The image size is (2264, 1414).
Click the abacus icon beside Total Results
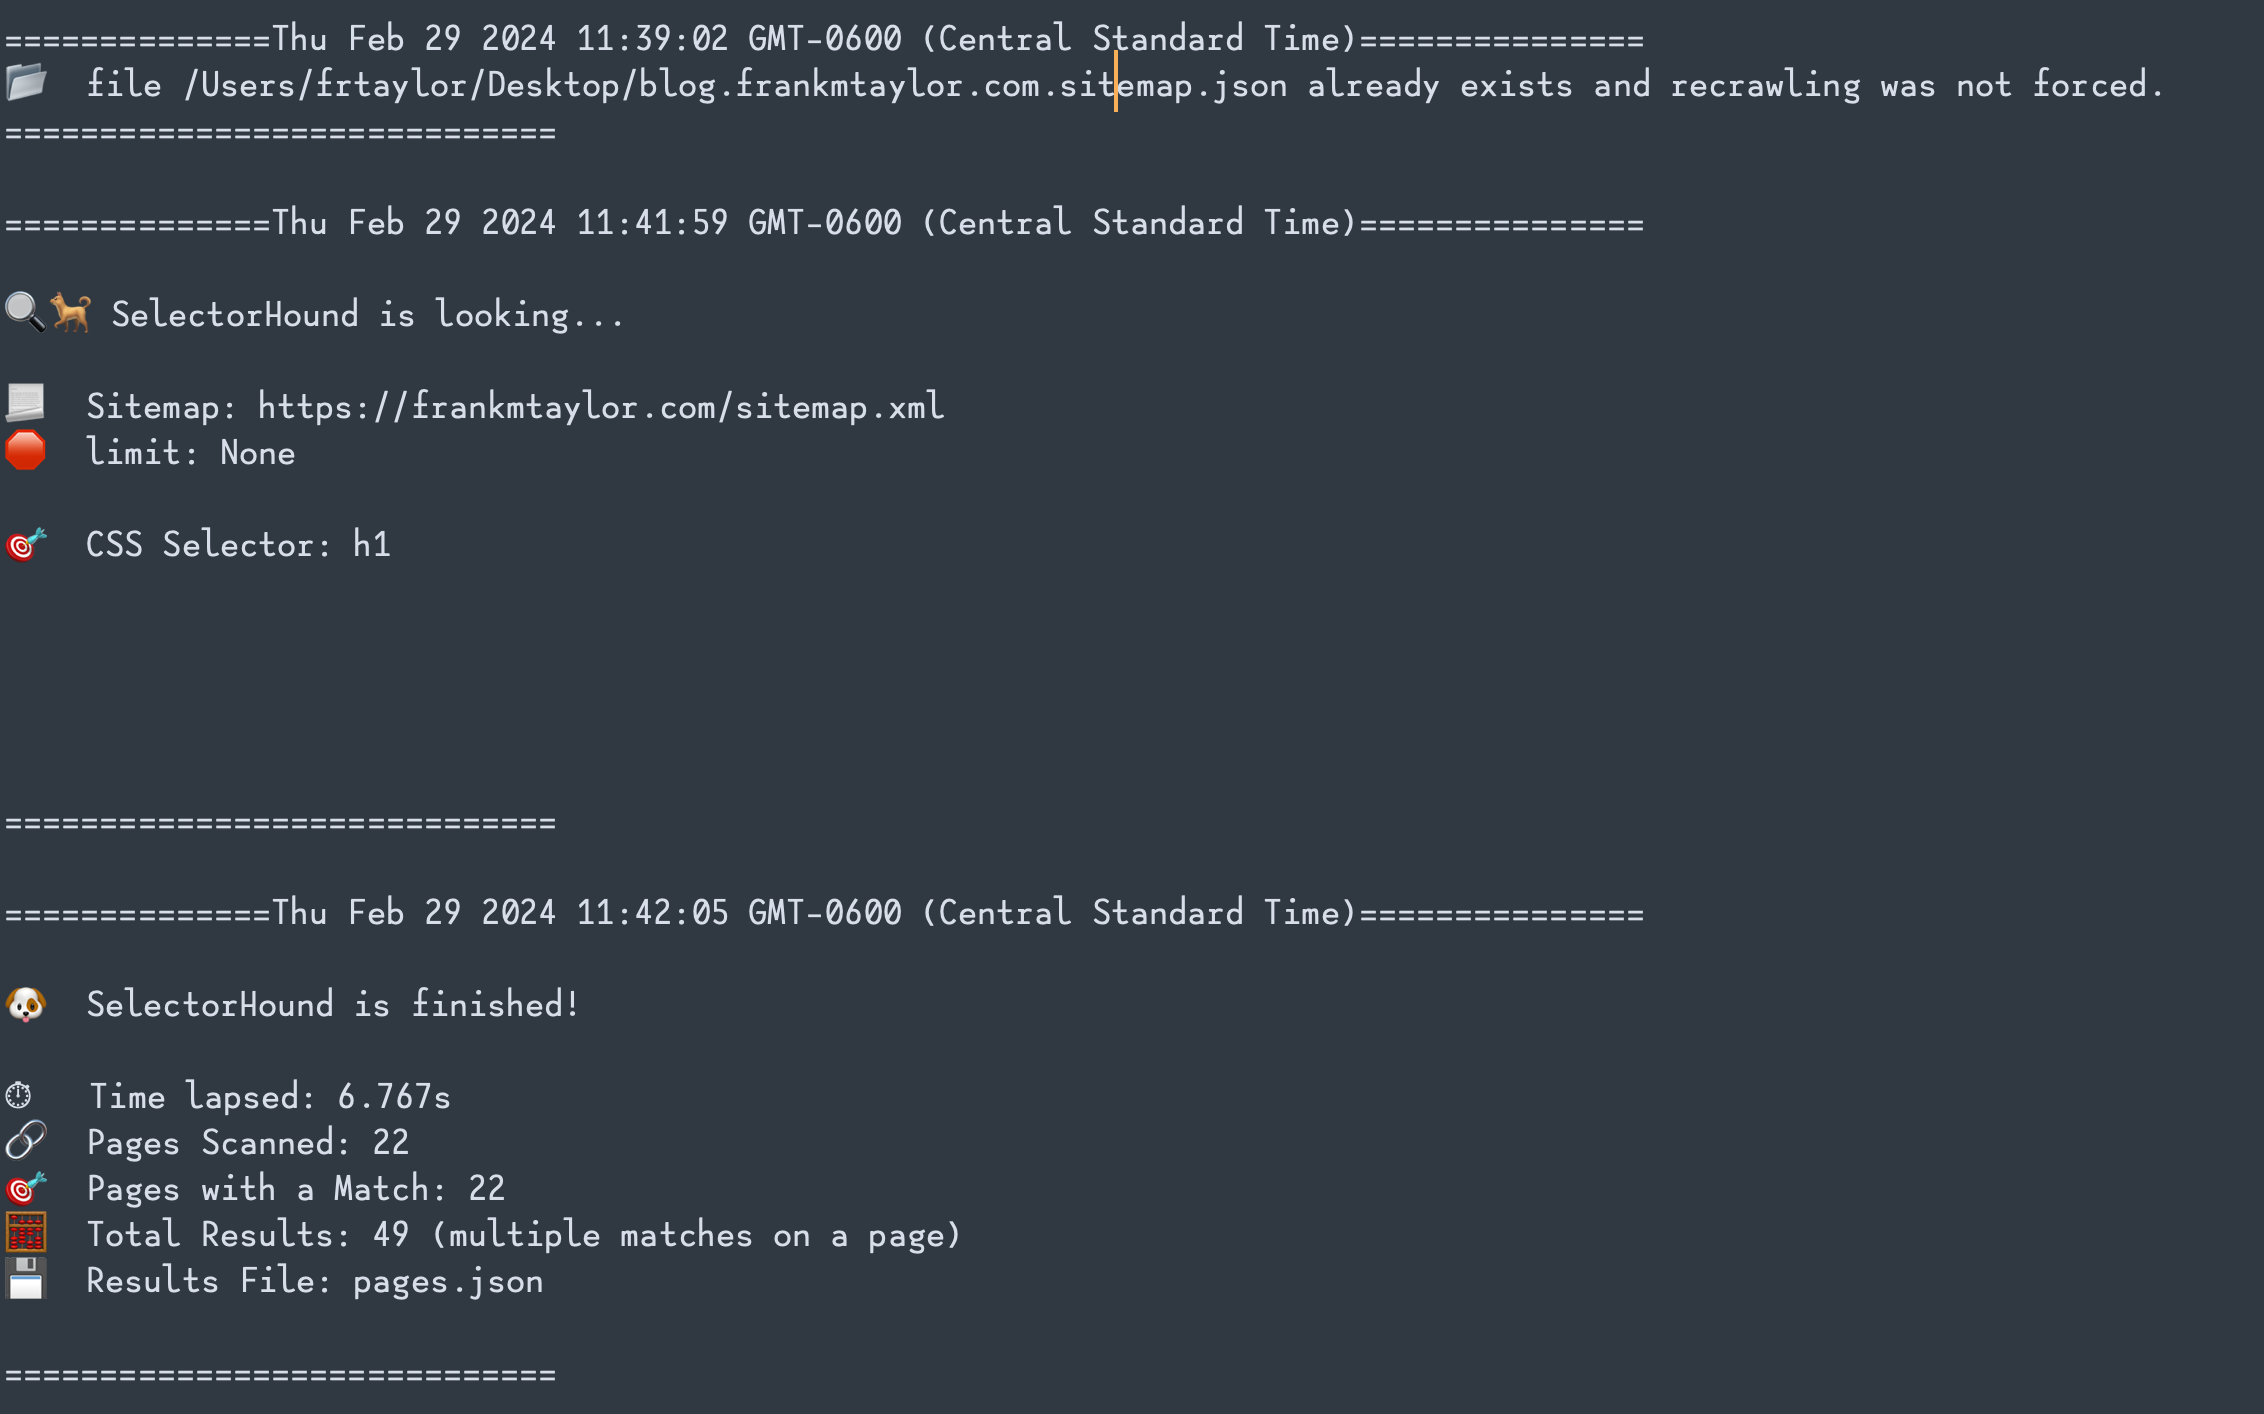(26, 1234)
